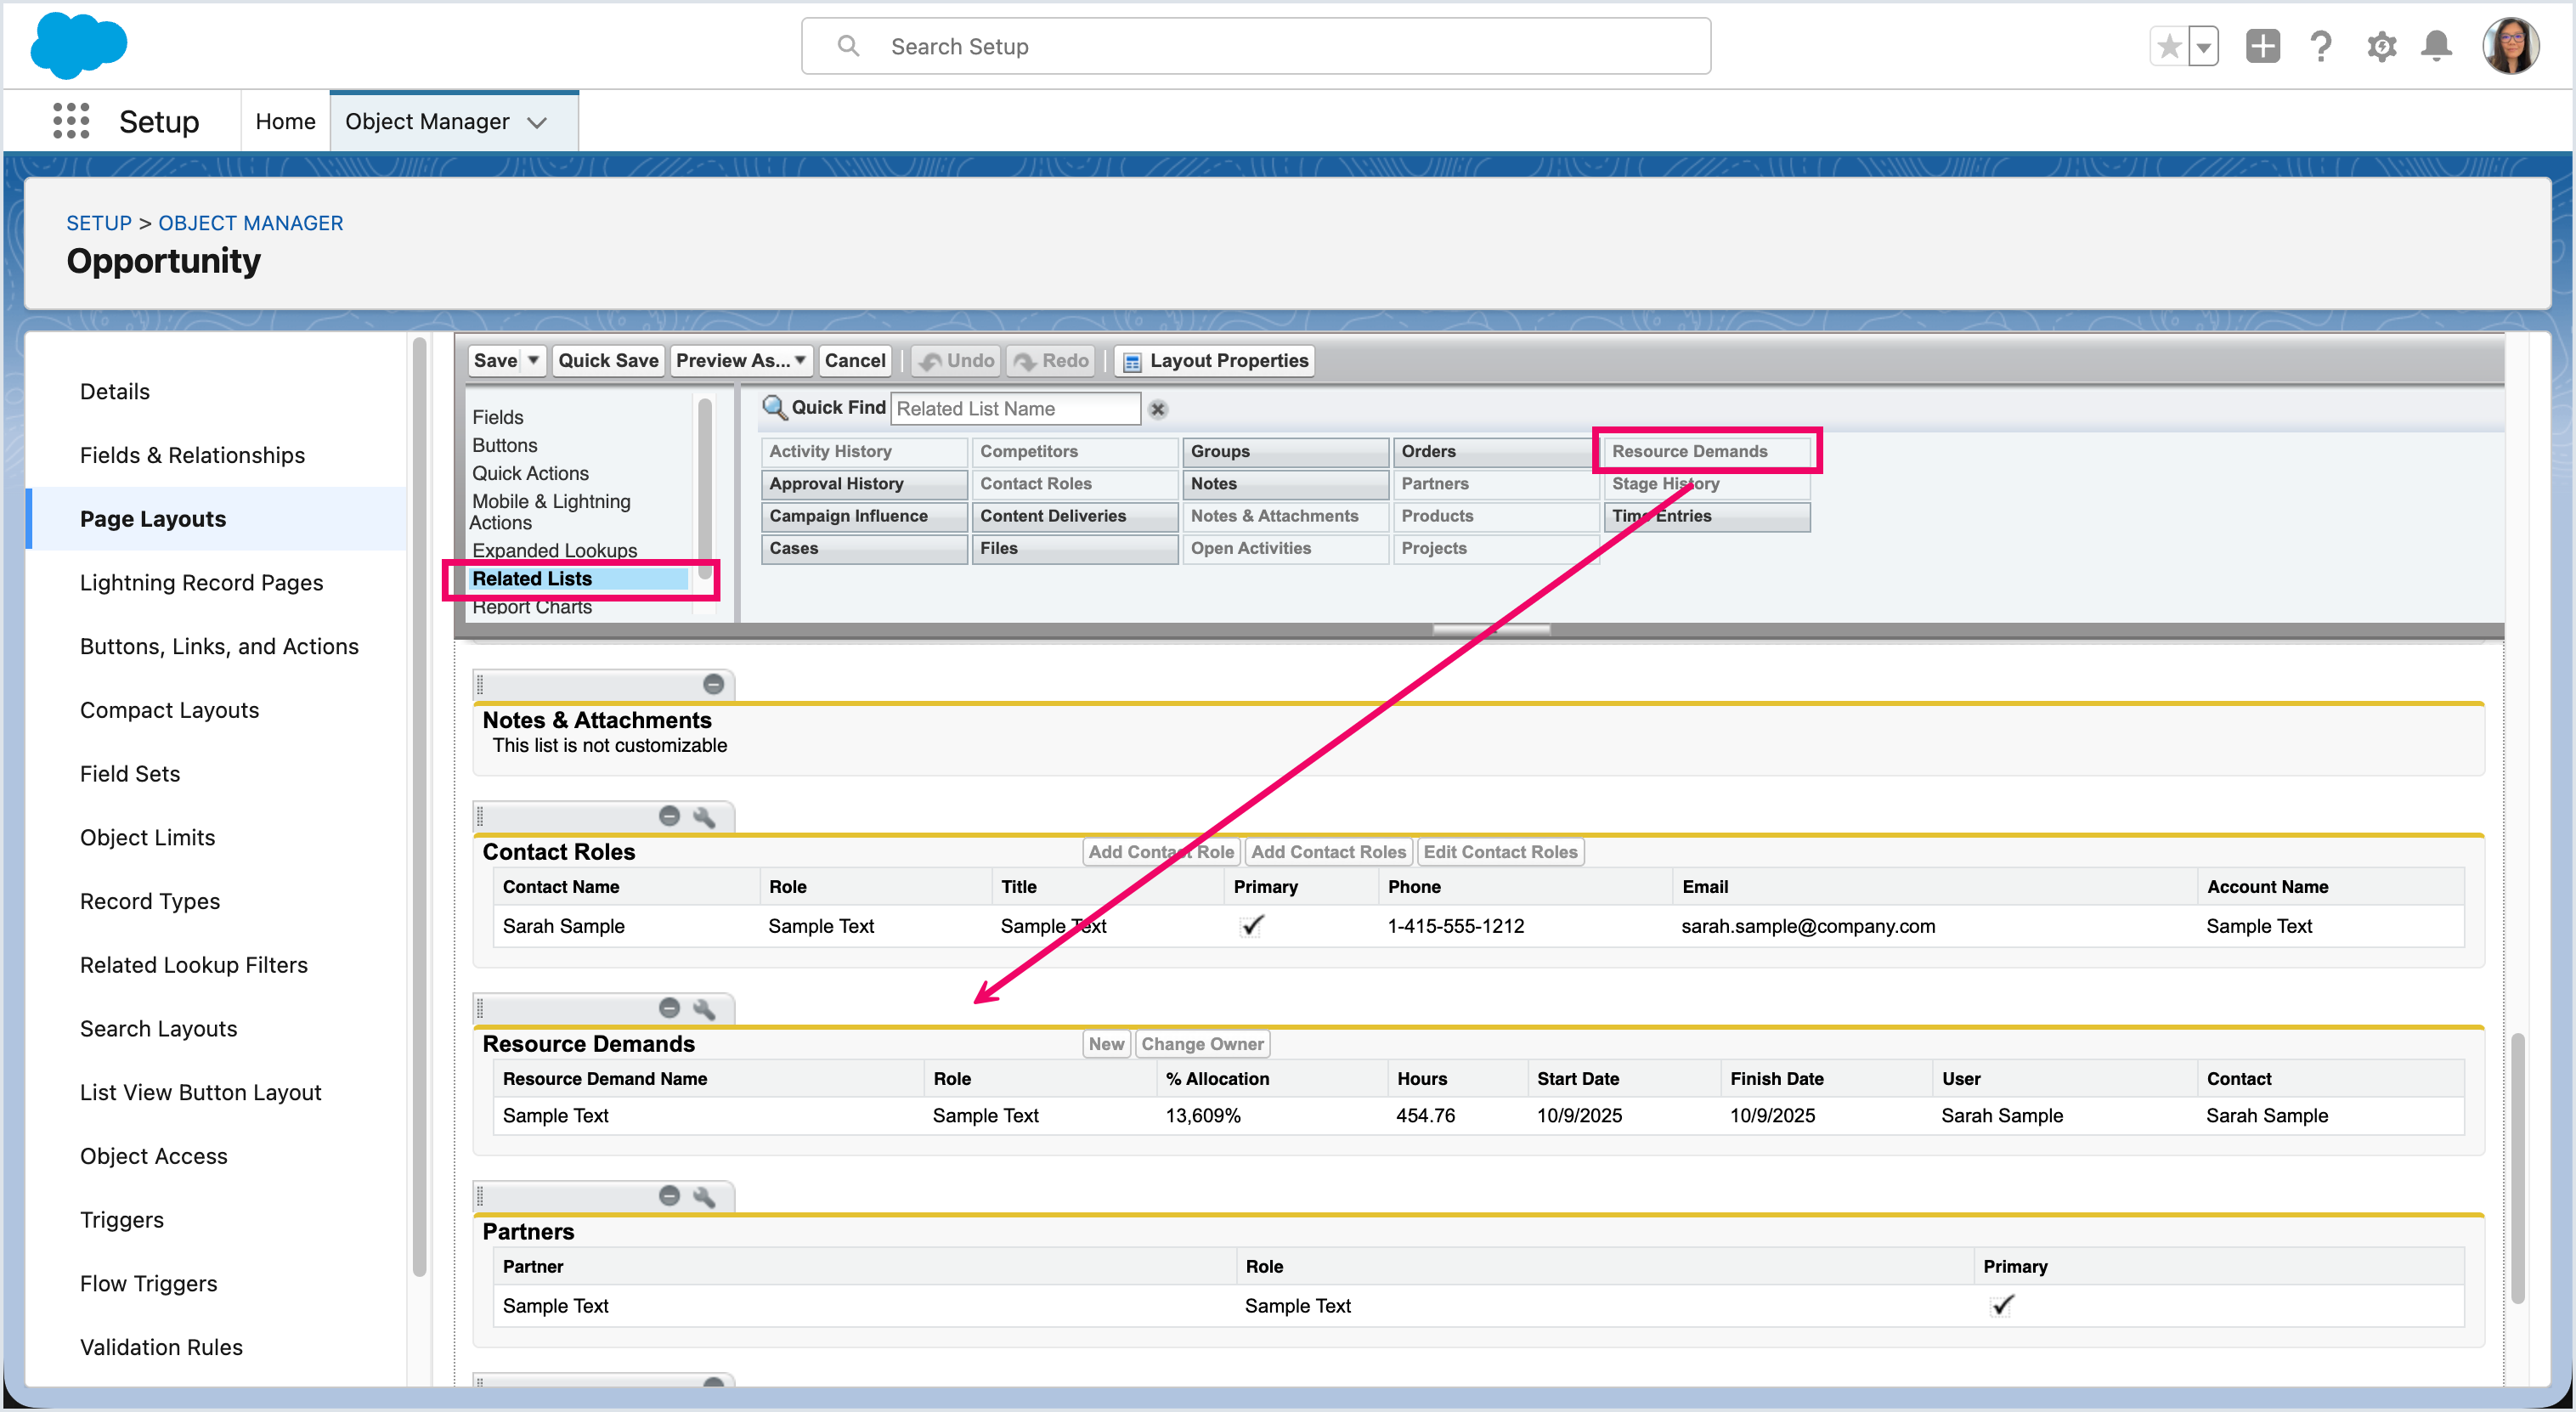Remove the Contact Roles related list
Viewport: 2576px width, 1412px height.
point(670,816)
